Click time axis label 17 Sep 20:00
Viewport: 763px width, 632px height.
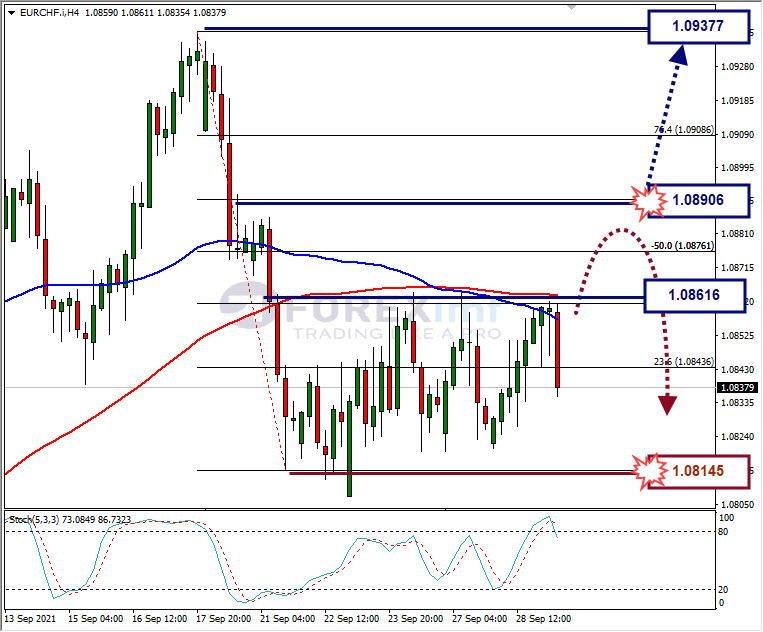coord(224,619)
